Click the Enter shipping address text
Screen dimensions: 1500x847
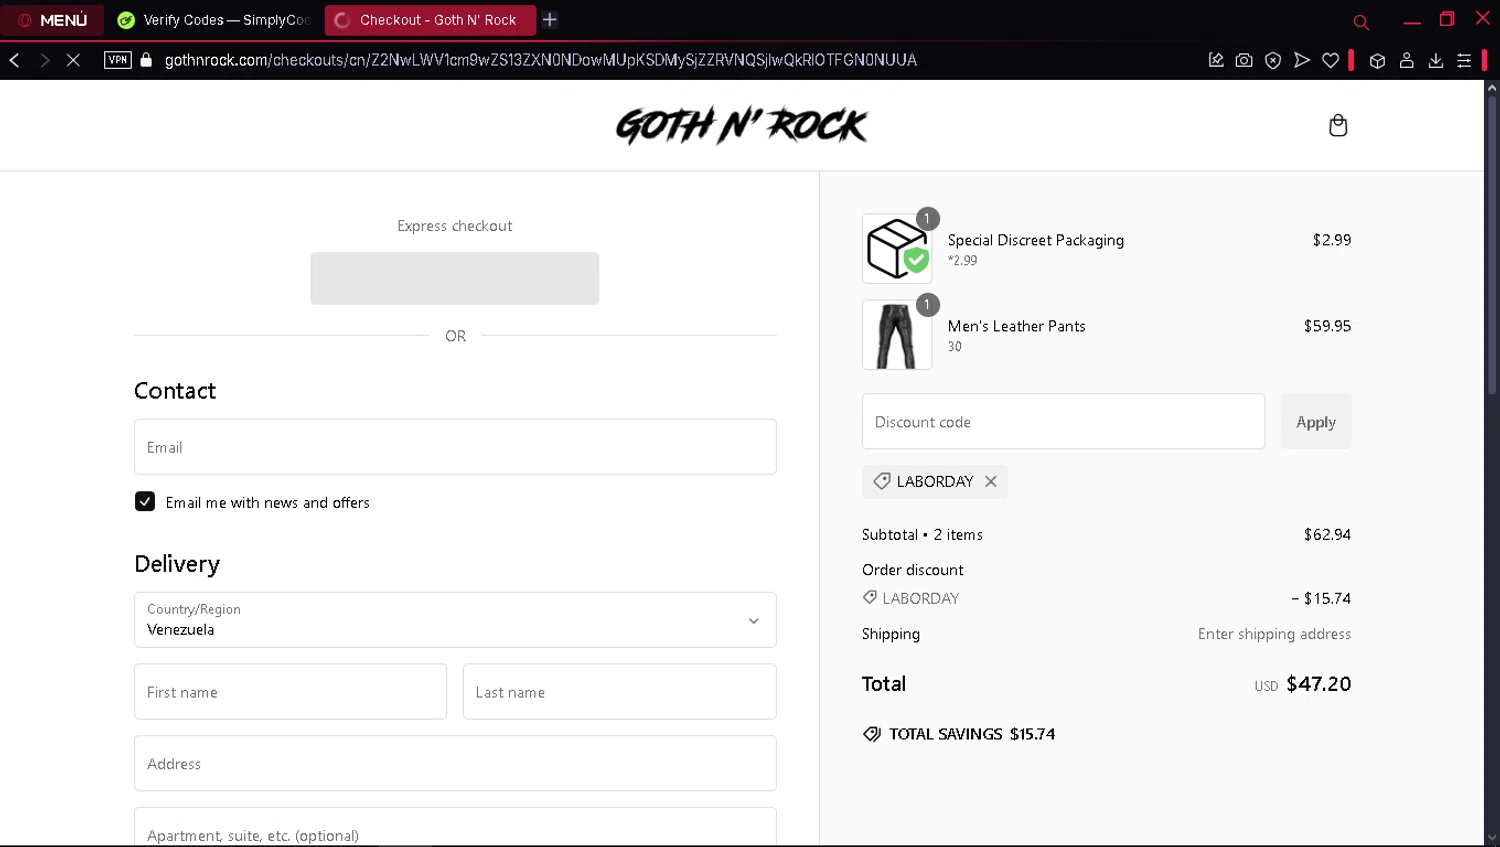pos(1274,634)
